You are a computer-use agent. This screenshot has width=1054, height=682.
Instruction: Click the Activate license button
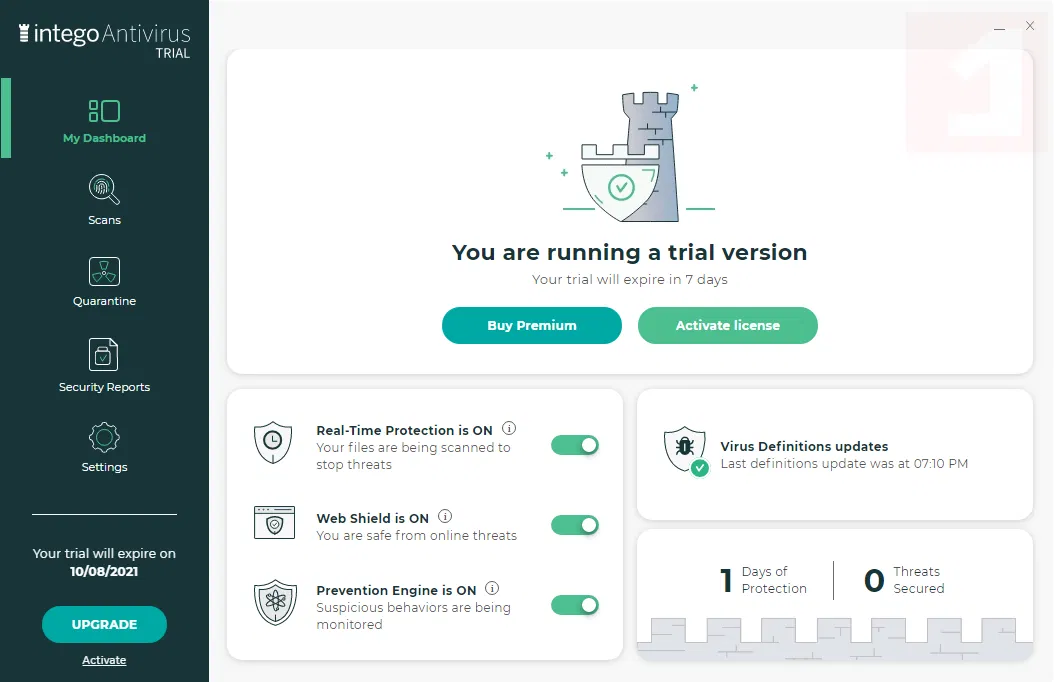pos(727,325)
